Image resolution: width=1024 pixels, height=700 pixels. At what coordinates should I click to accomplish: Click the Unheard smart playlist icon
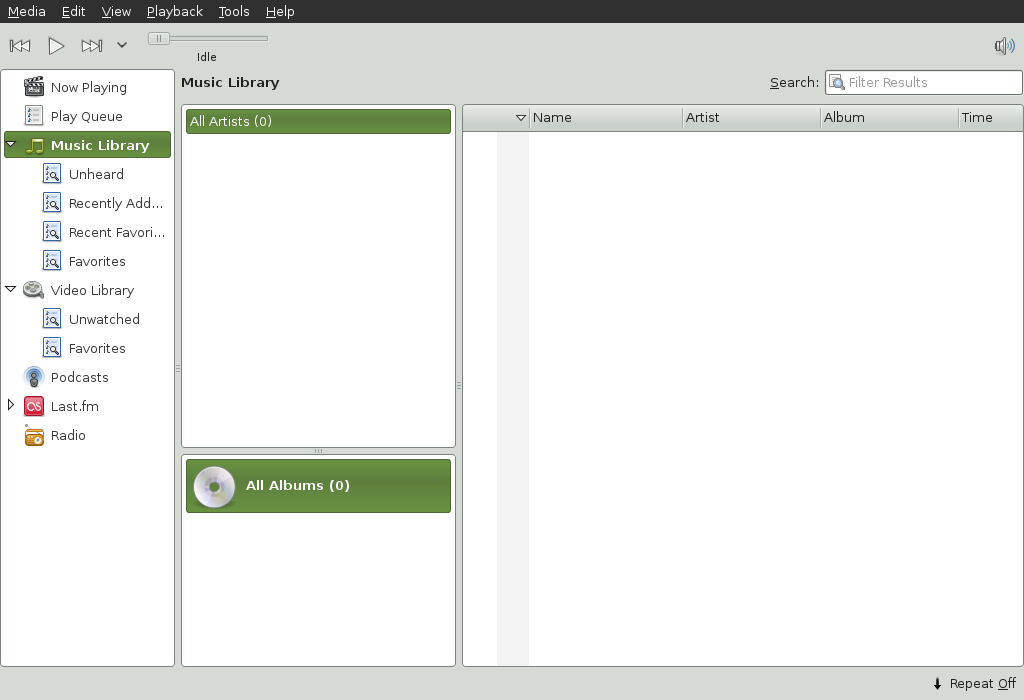(x=51, y=174)
